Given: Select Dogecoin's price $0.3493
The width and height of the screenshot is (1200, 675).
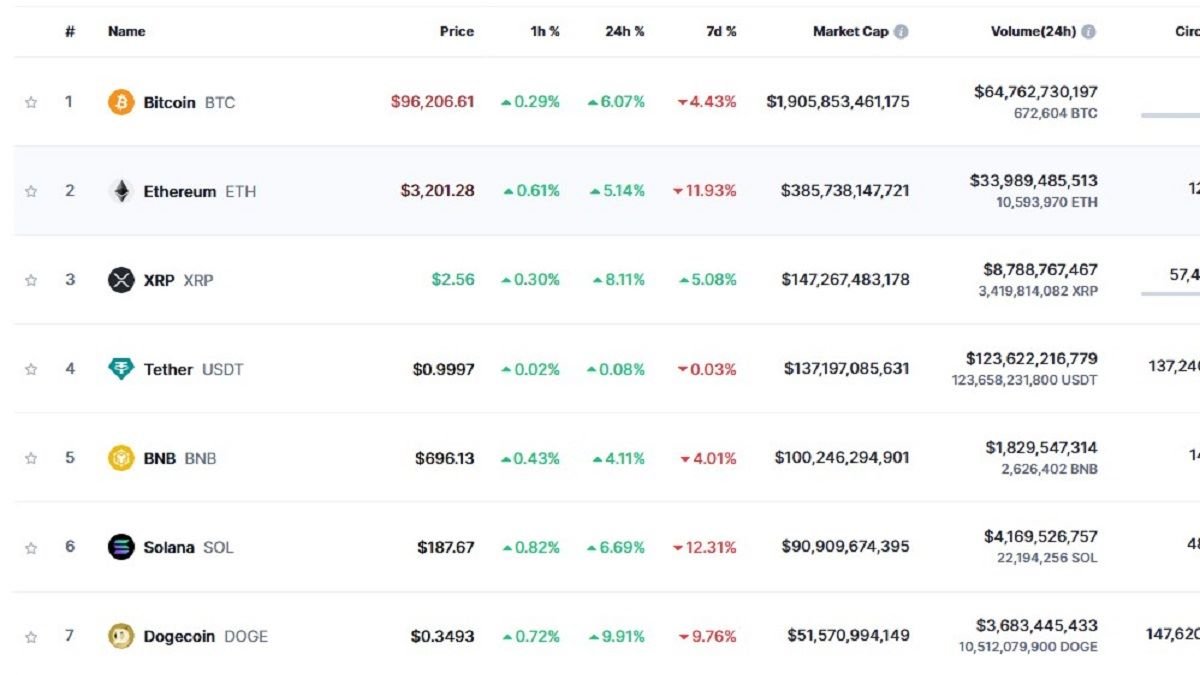Looking at the screenshot, I should [443, 636].
